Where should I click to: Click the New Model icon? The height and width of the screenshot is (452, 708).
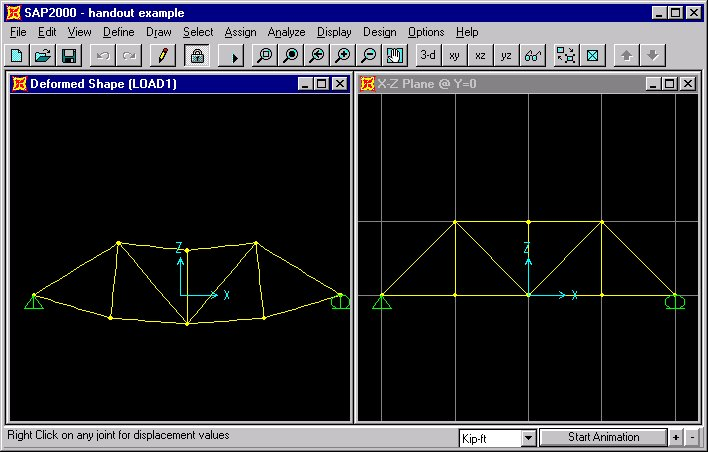pyautogui.click(x=17, y=56)
